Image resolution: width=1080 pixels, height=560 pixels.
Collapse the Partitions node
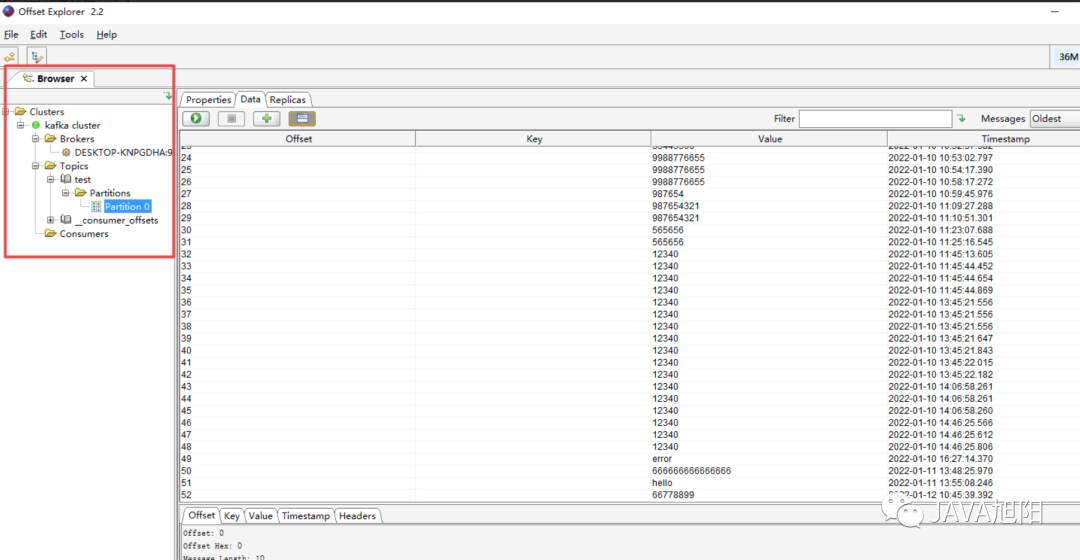coord(66,193)
